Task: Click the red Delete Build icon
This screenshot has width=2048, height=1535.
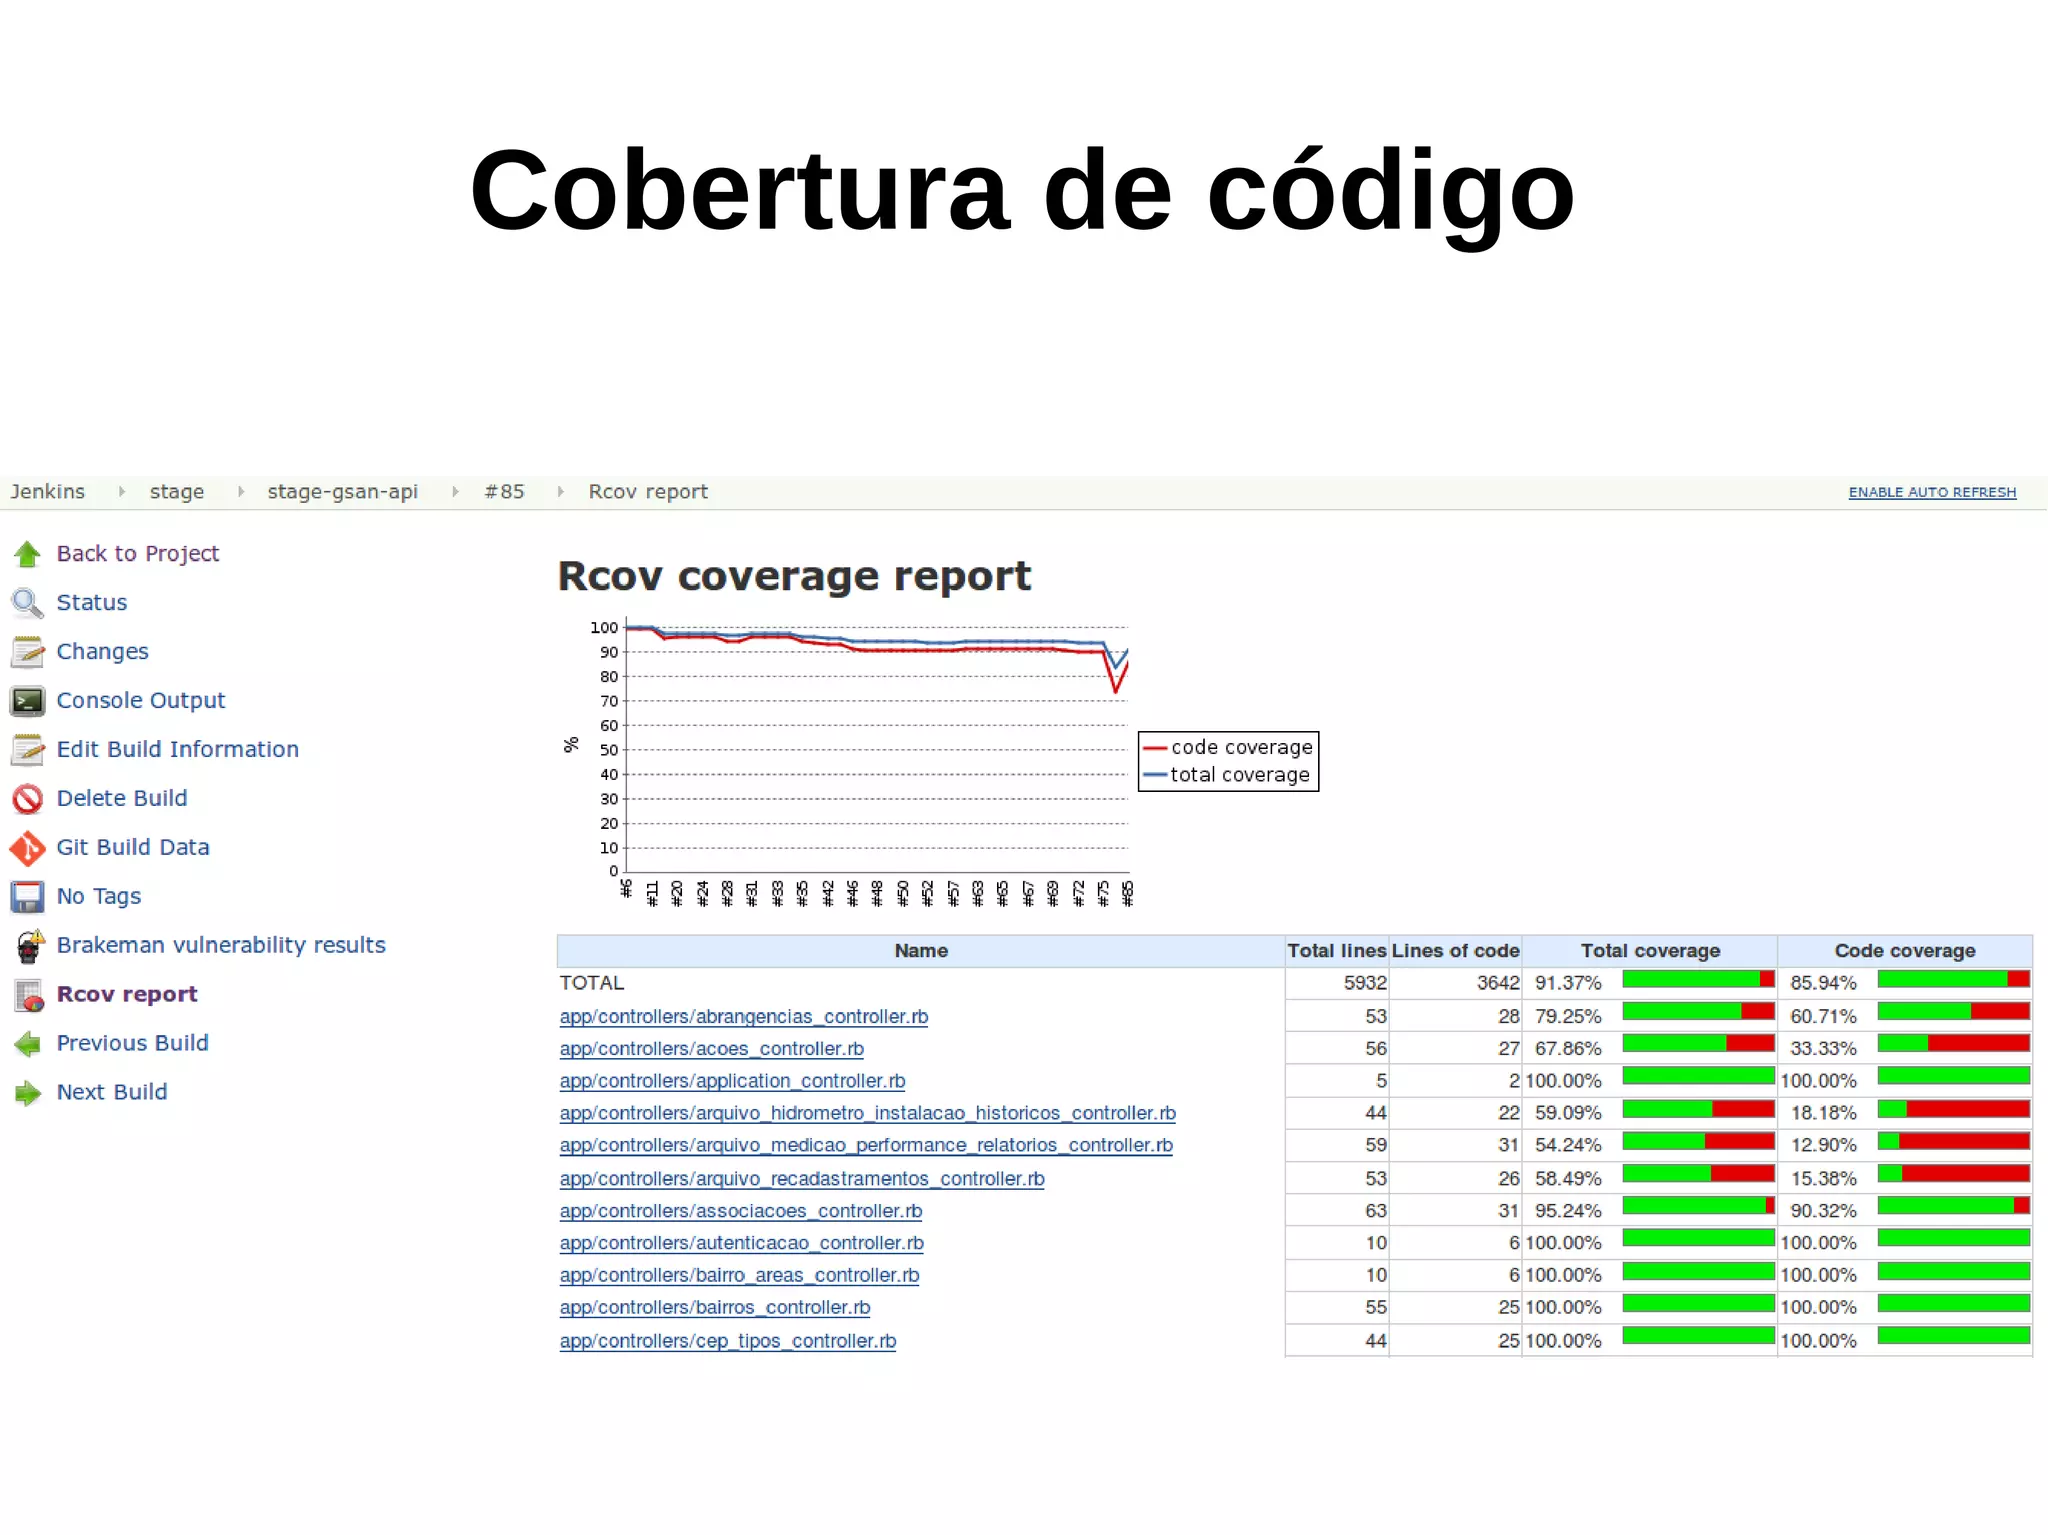Action: click(28, 799)
